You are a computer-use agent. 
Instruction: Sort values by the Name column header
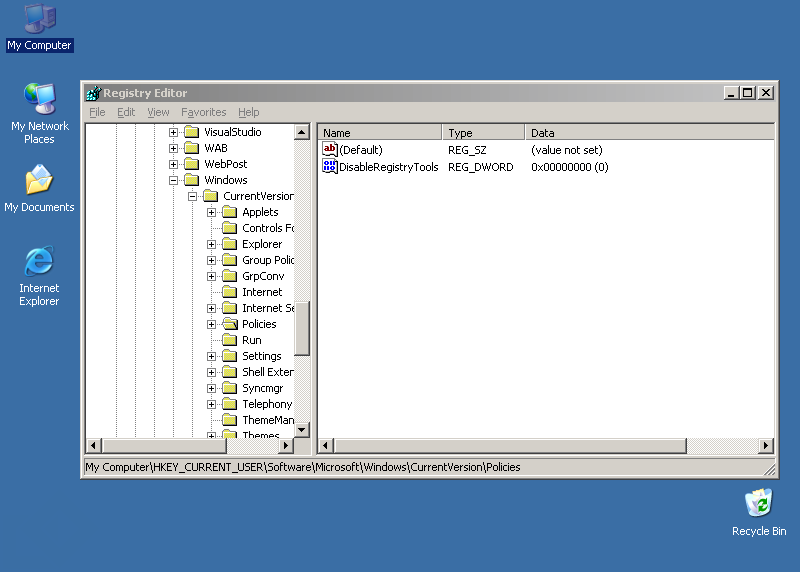pyautogui.click(x=380, y=133)
